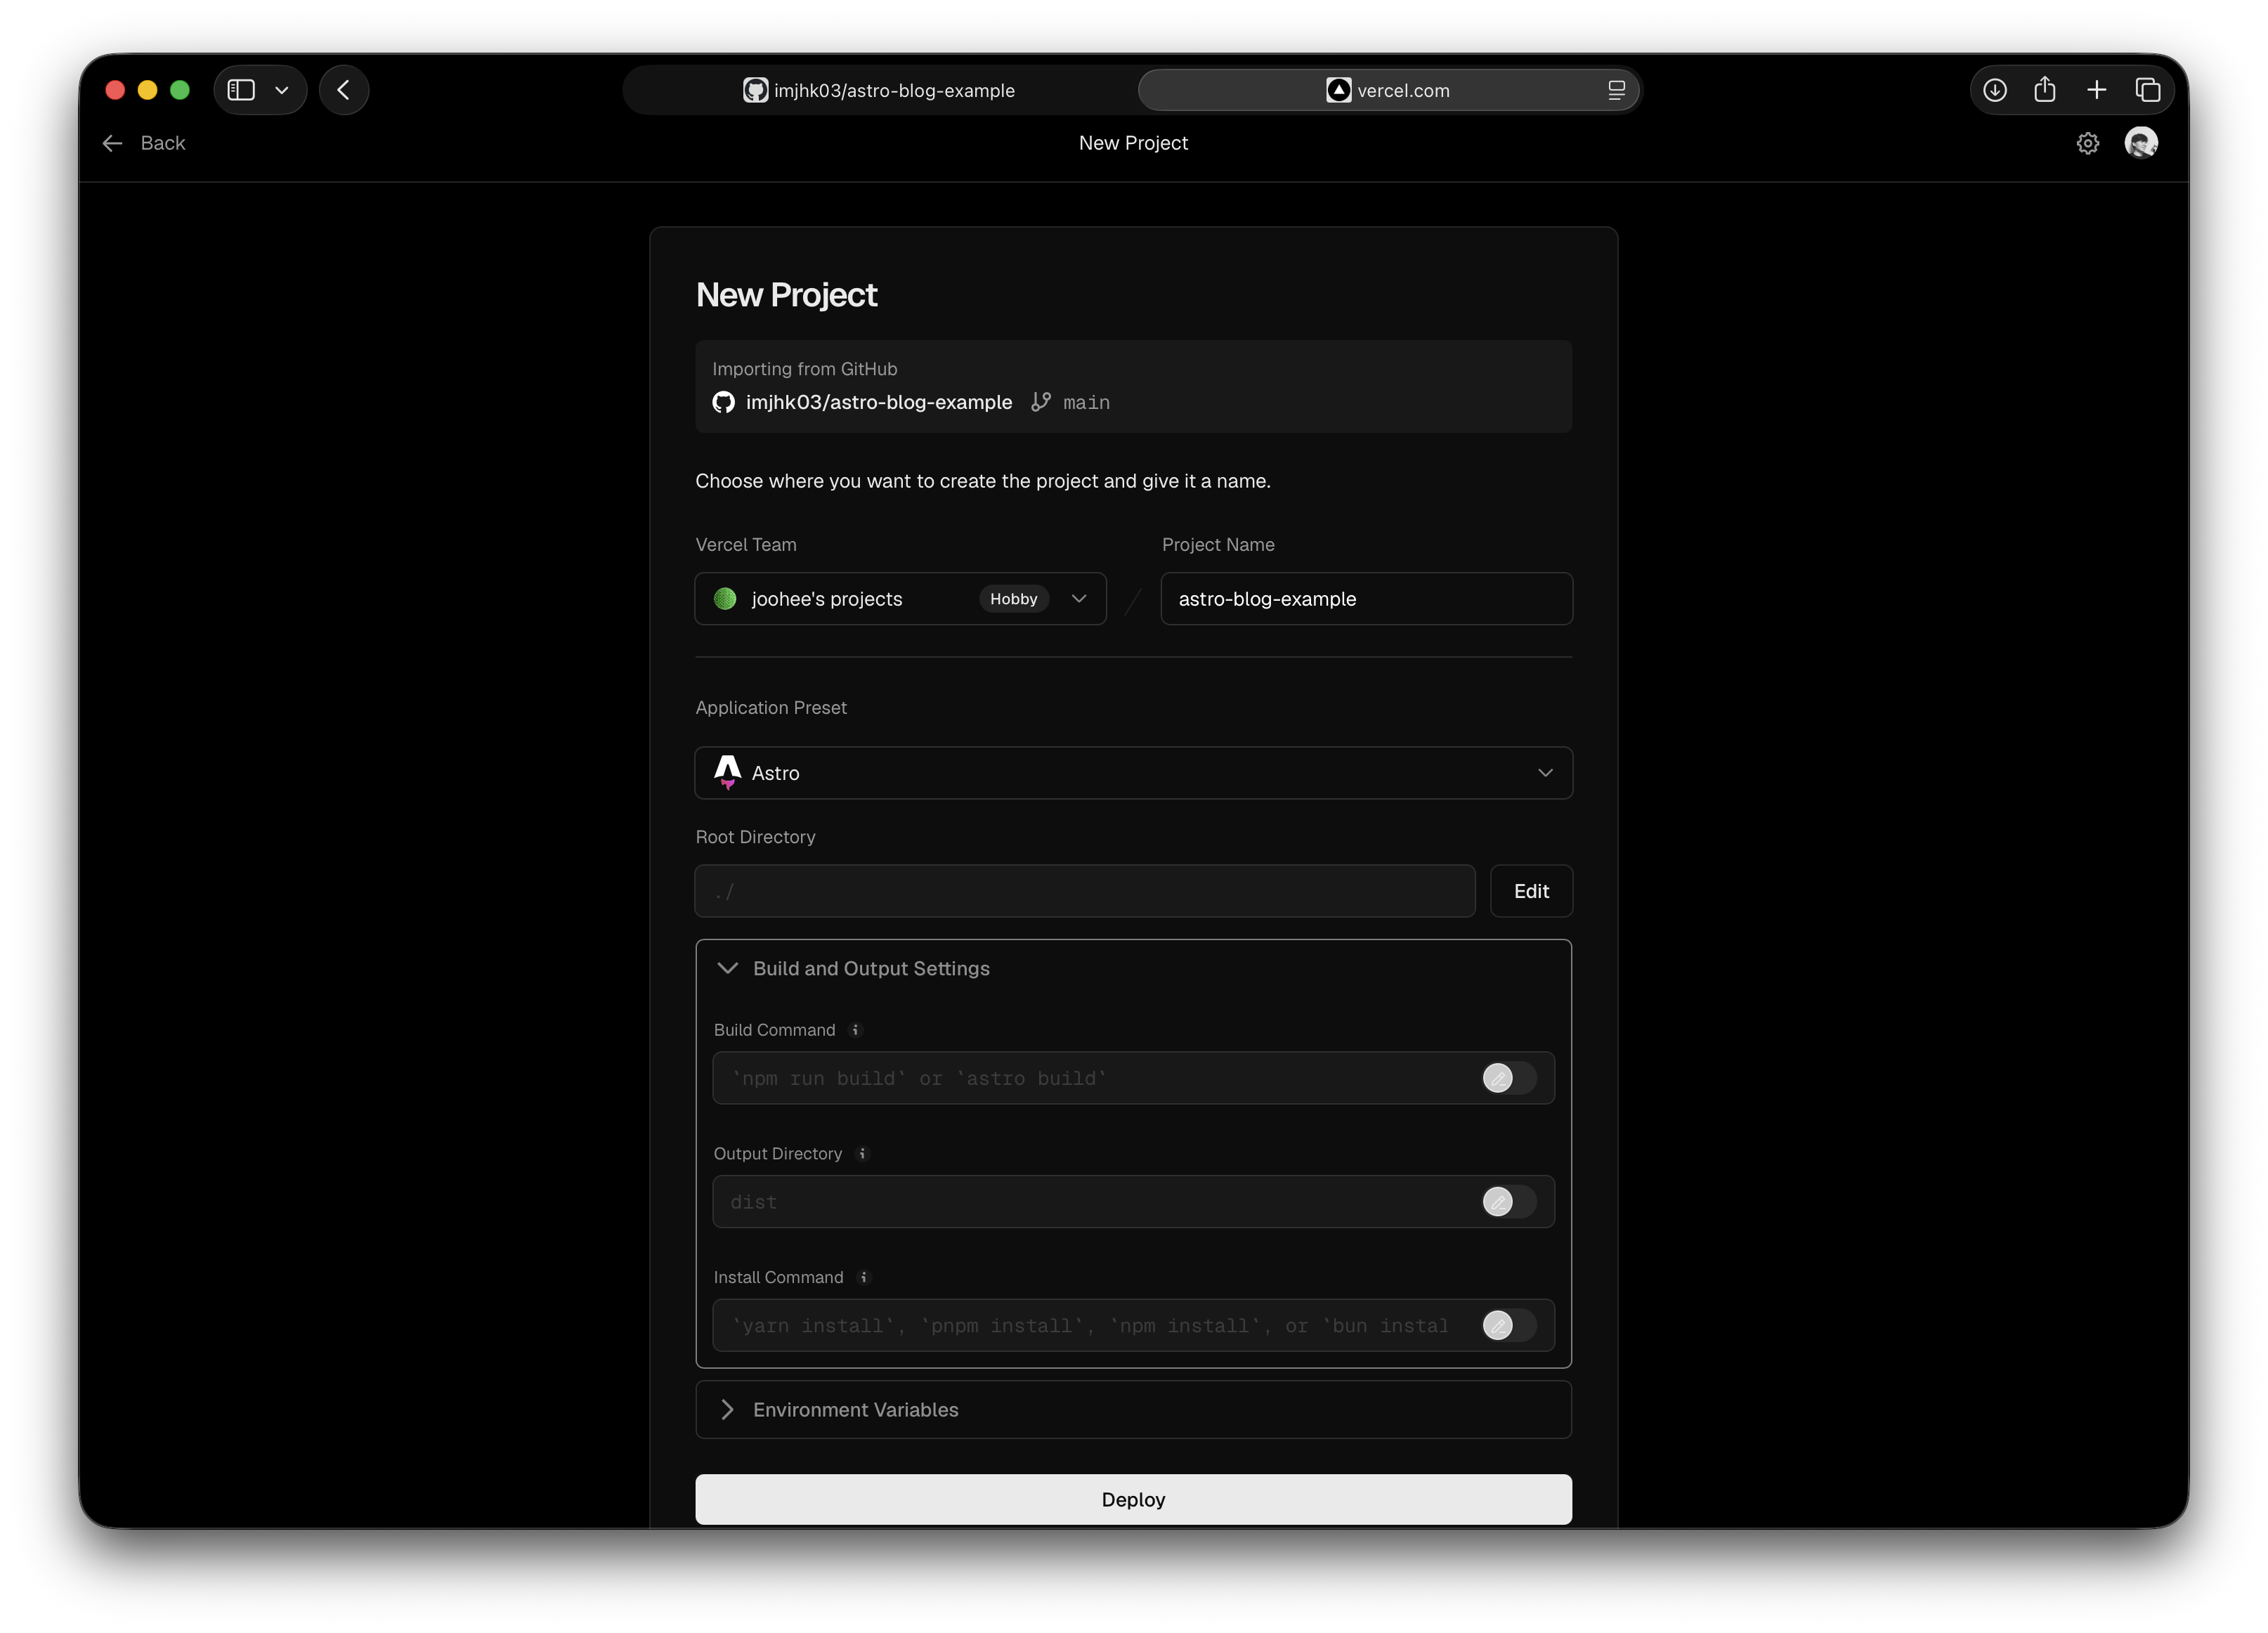Show tab overview icon

tap(2148, 90)
